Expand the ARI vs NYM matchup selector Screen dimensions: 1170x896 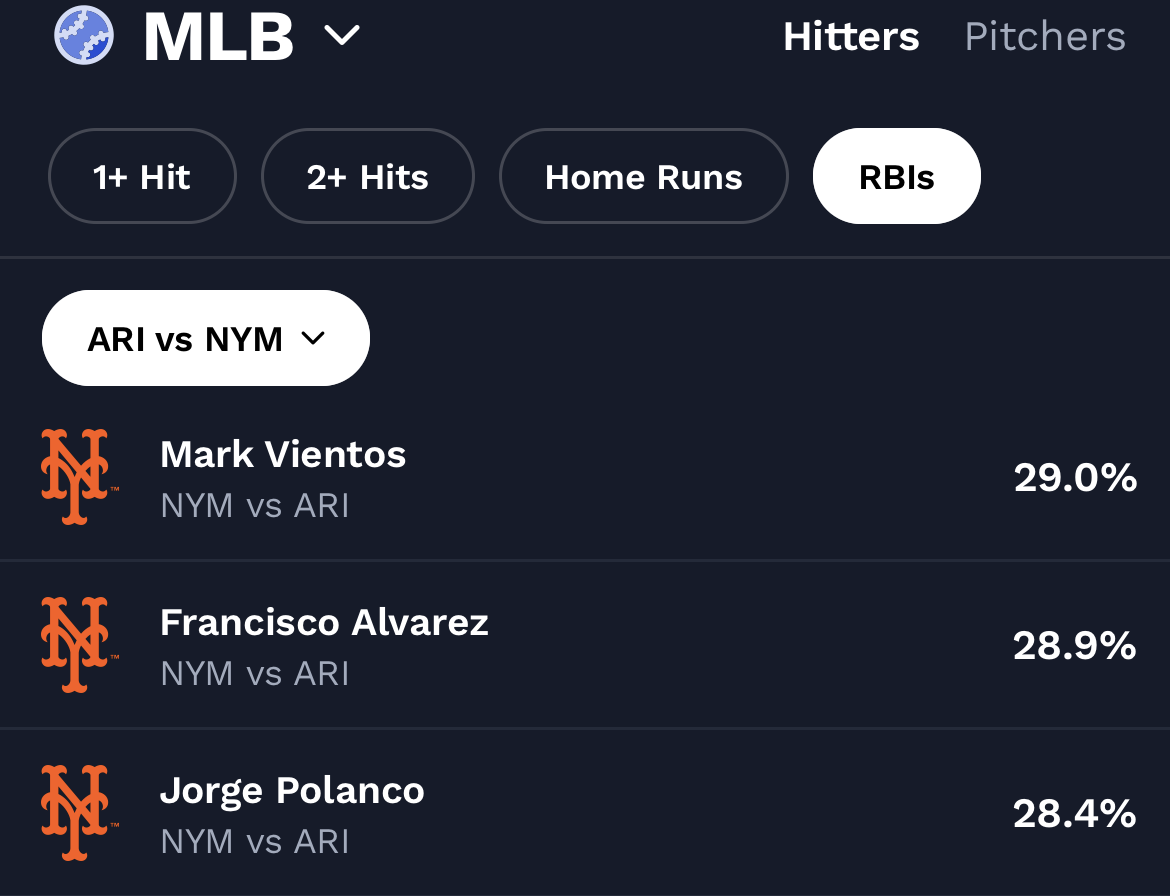click(205, 338)
